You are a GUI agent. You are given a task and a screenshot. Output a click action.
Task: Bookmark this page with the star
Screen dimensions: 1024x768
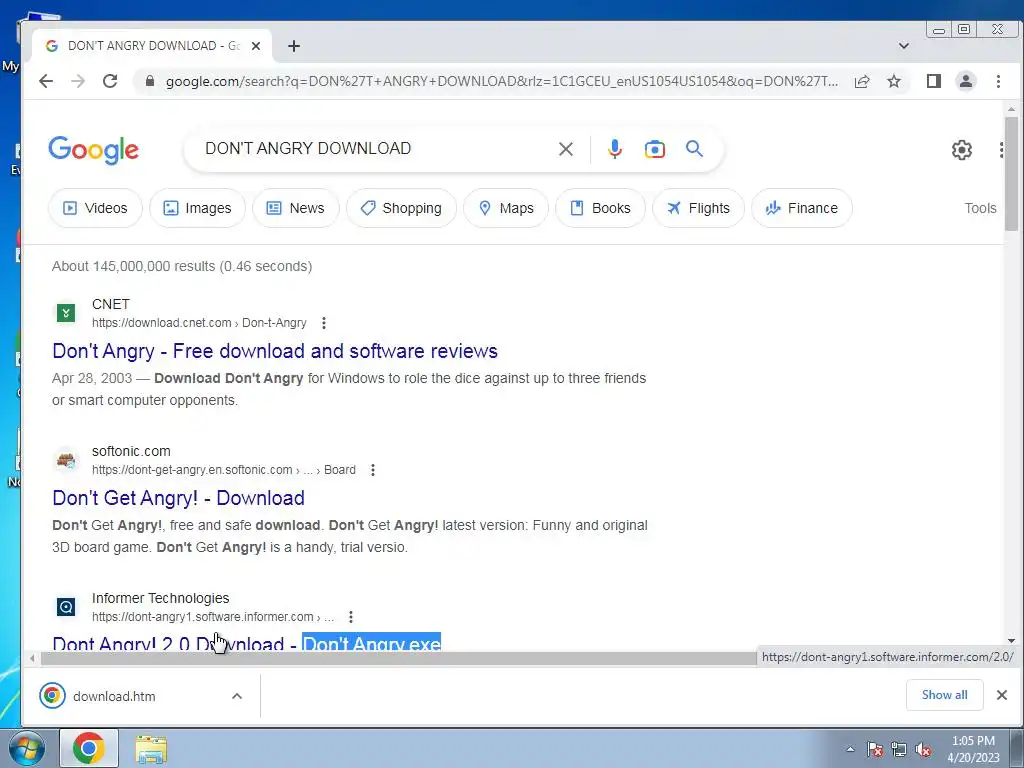click(893, 81)
